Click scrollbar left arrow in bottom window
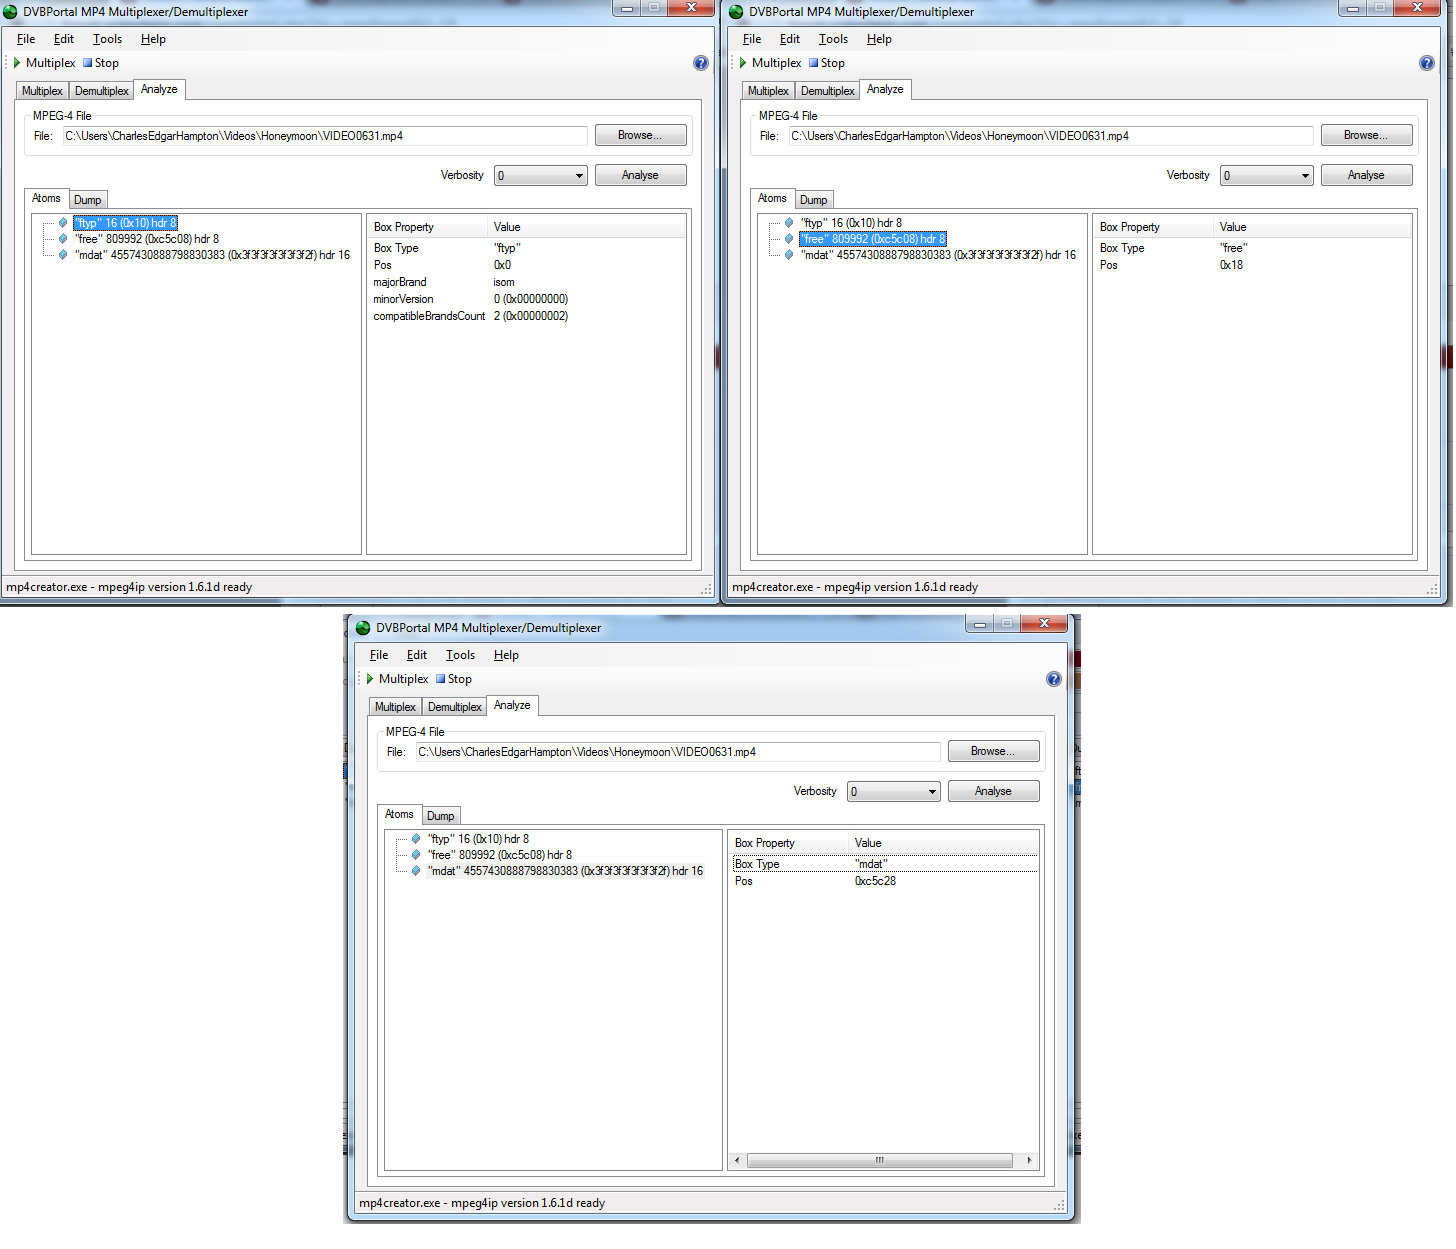 click(737, 1161)
